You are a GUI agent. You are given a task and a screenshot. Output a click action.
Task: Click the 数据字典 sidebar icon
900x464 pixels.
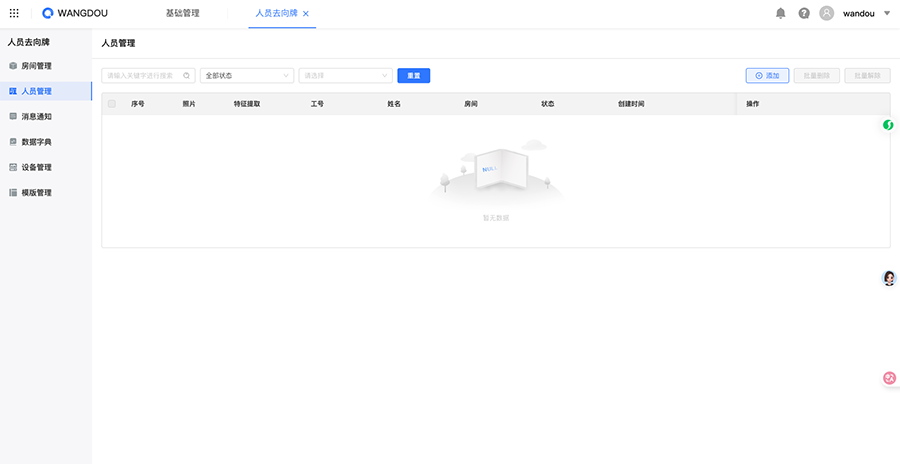[x=13, y=142]
